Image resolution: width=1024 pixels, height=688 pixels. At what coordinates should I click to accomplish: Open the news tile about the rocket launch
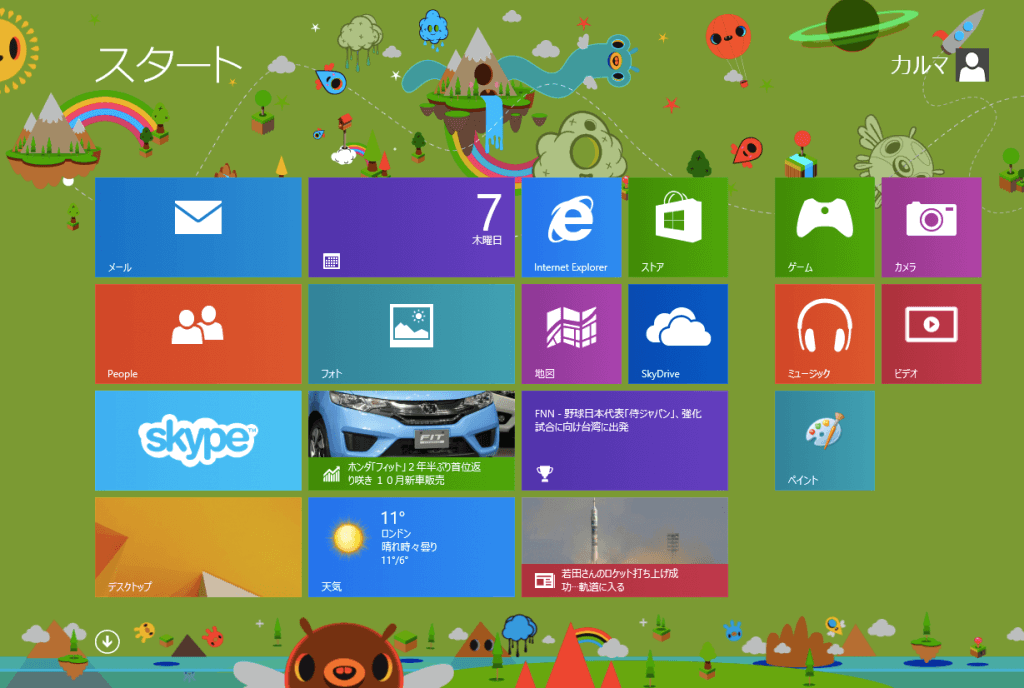point(624,547)
